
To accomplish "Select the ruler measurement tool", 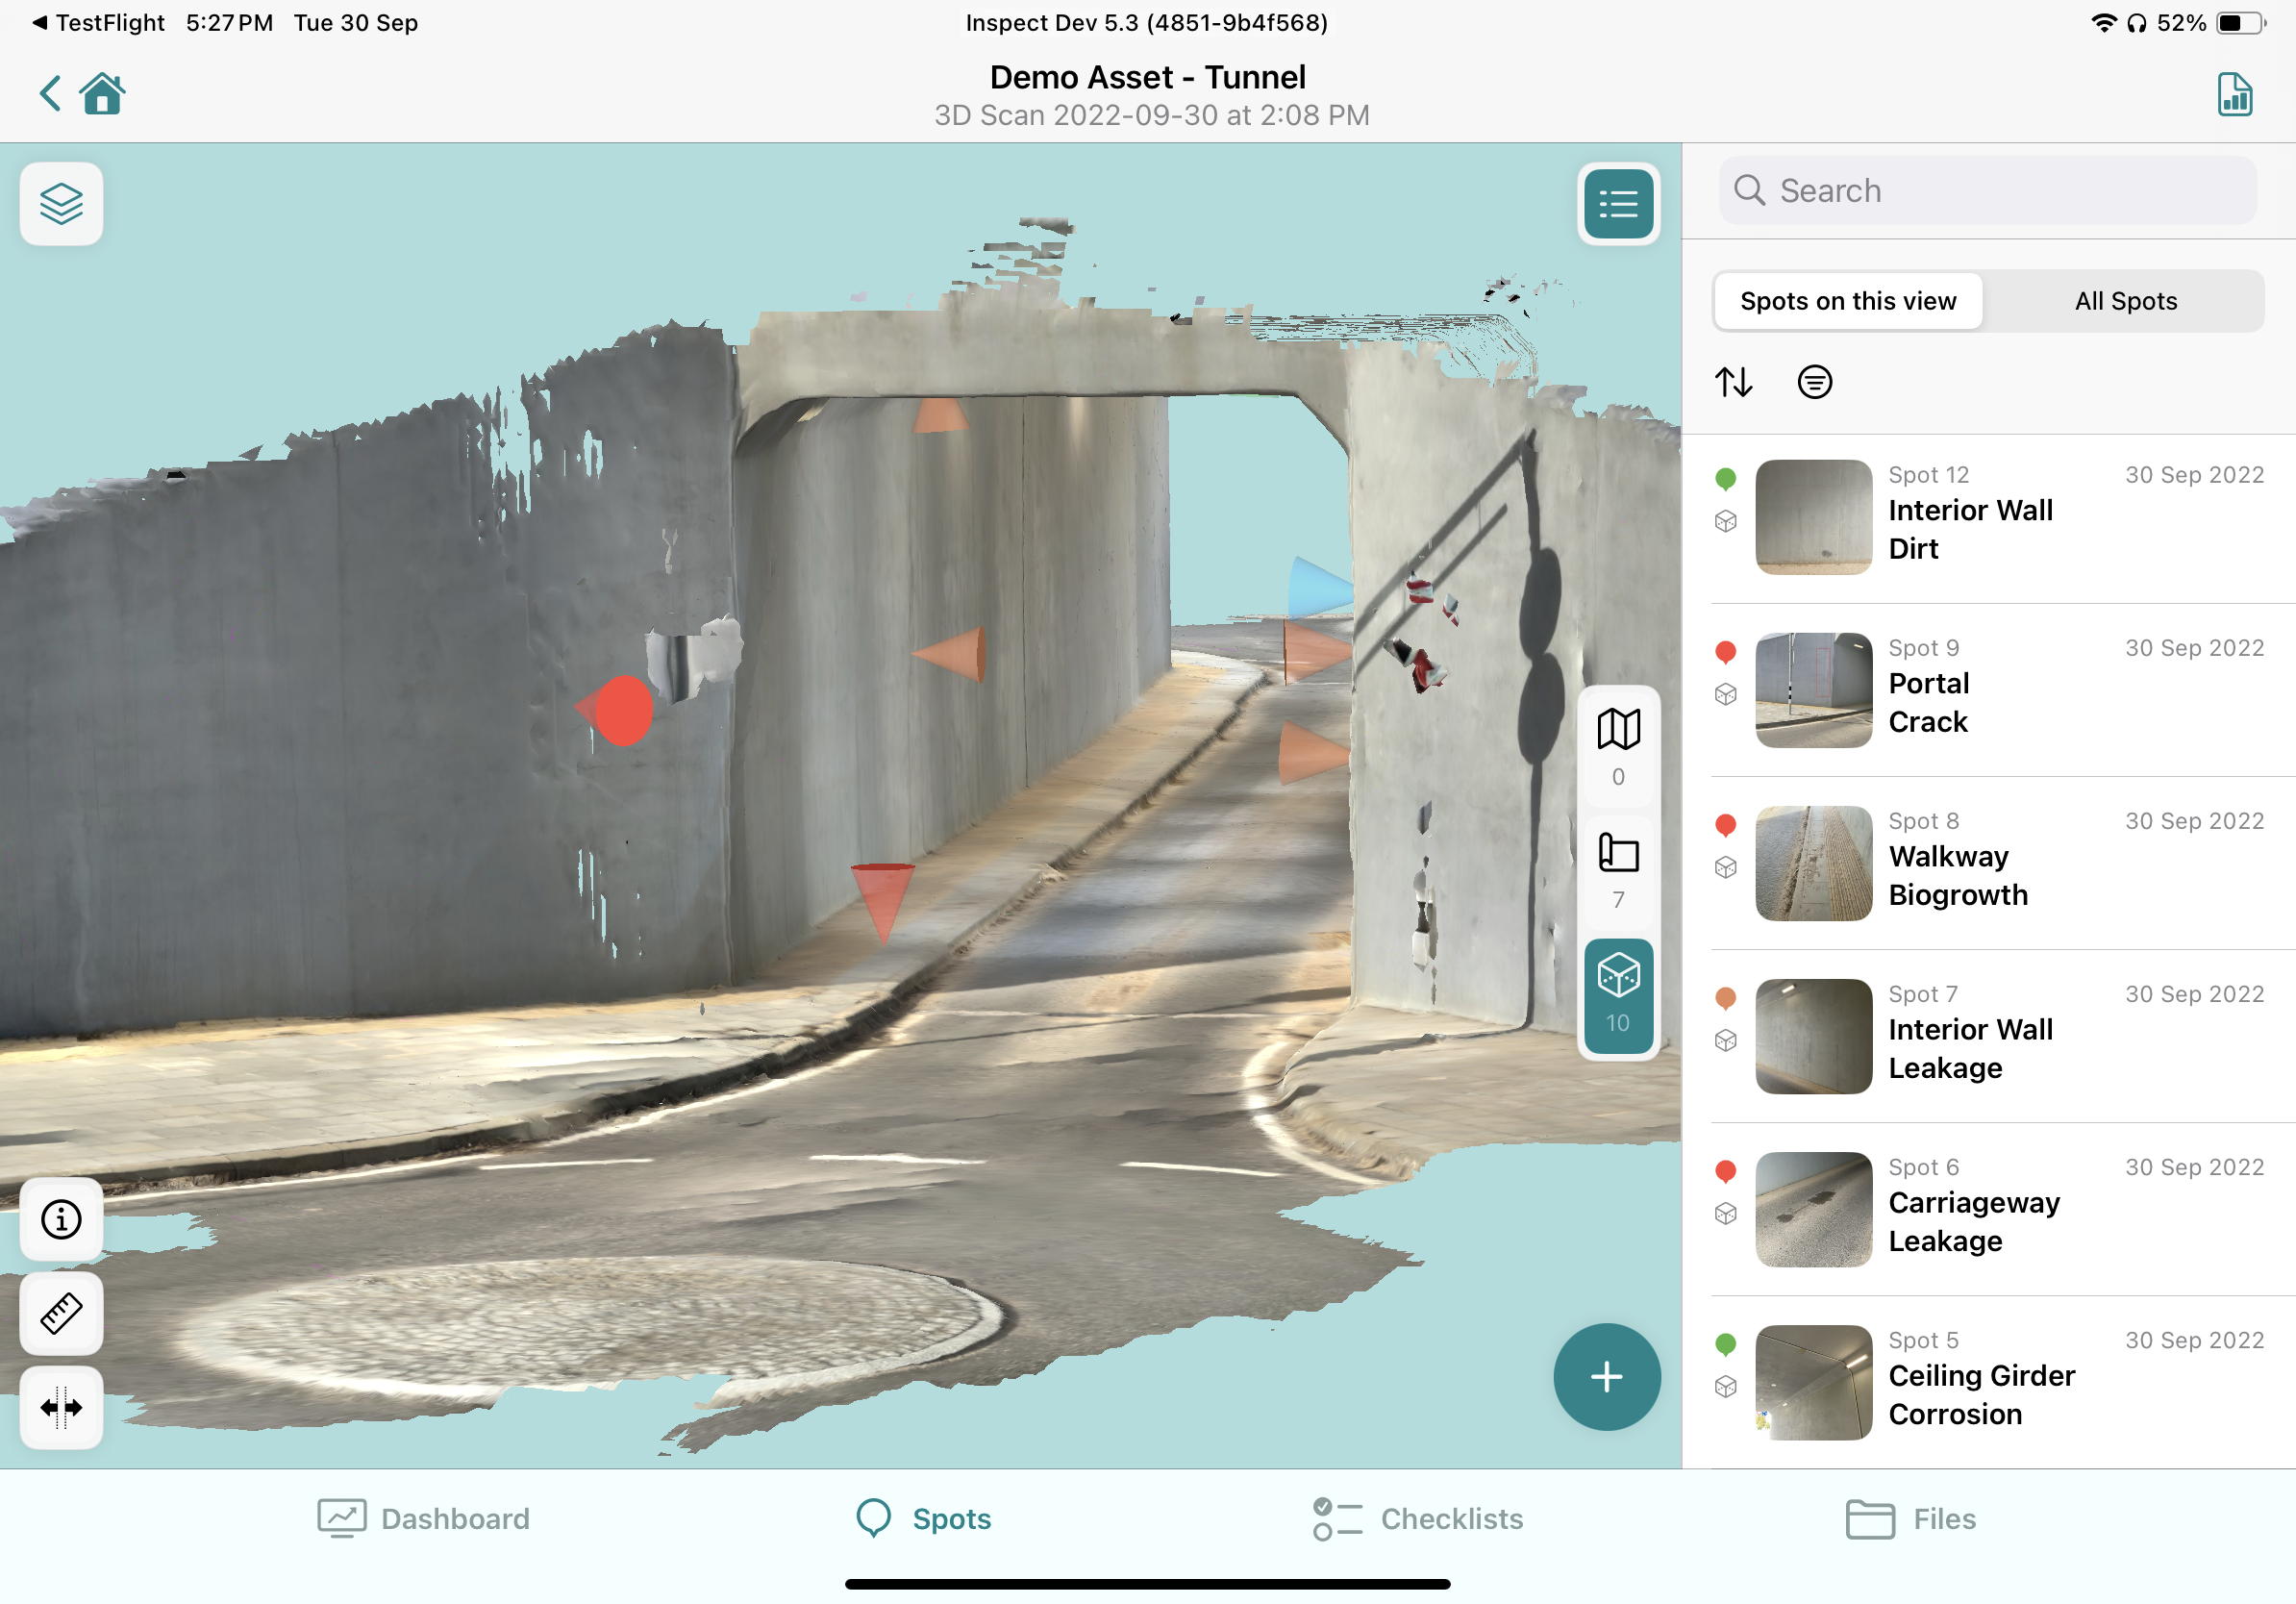I will pyautogui.click(x=61, y=1313).
